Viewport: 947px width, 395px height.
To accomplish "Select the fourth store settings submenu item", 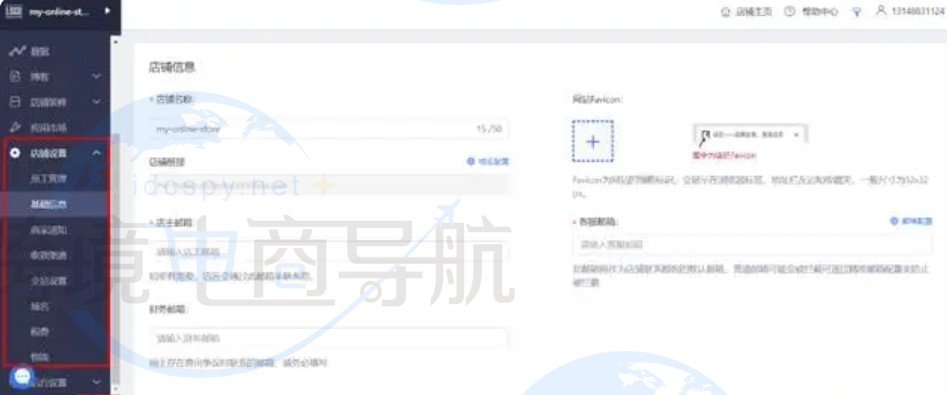I will 48,255.
